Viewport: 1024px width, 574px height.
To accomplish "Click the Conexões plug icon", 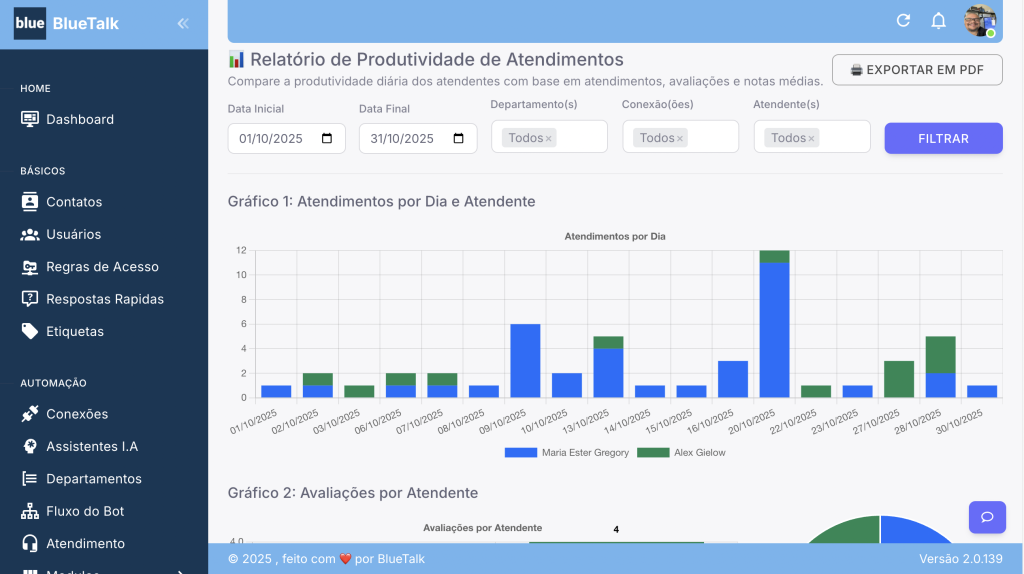I will pos(29,414).
